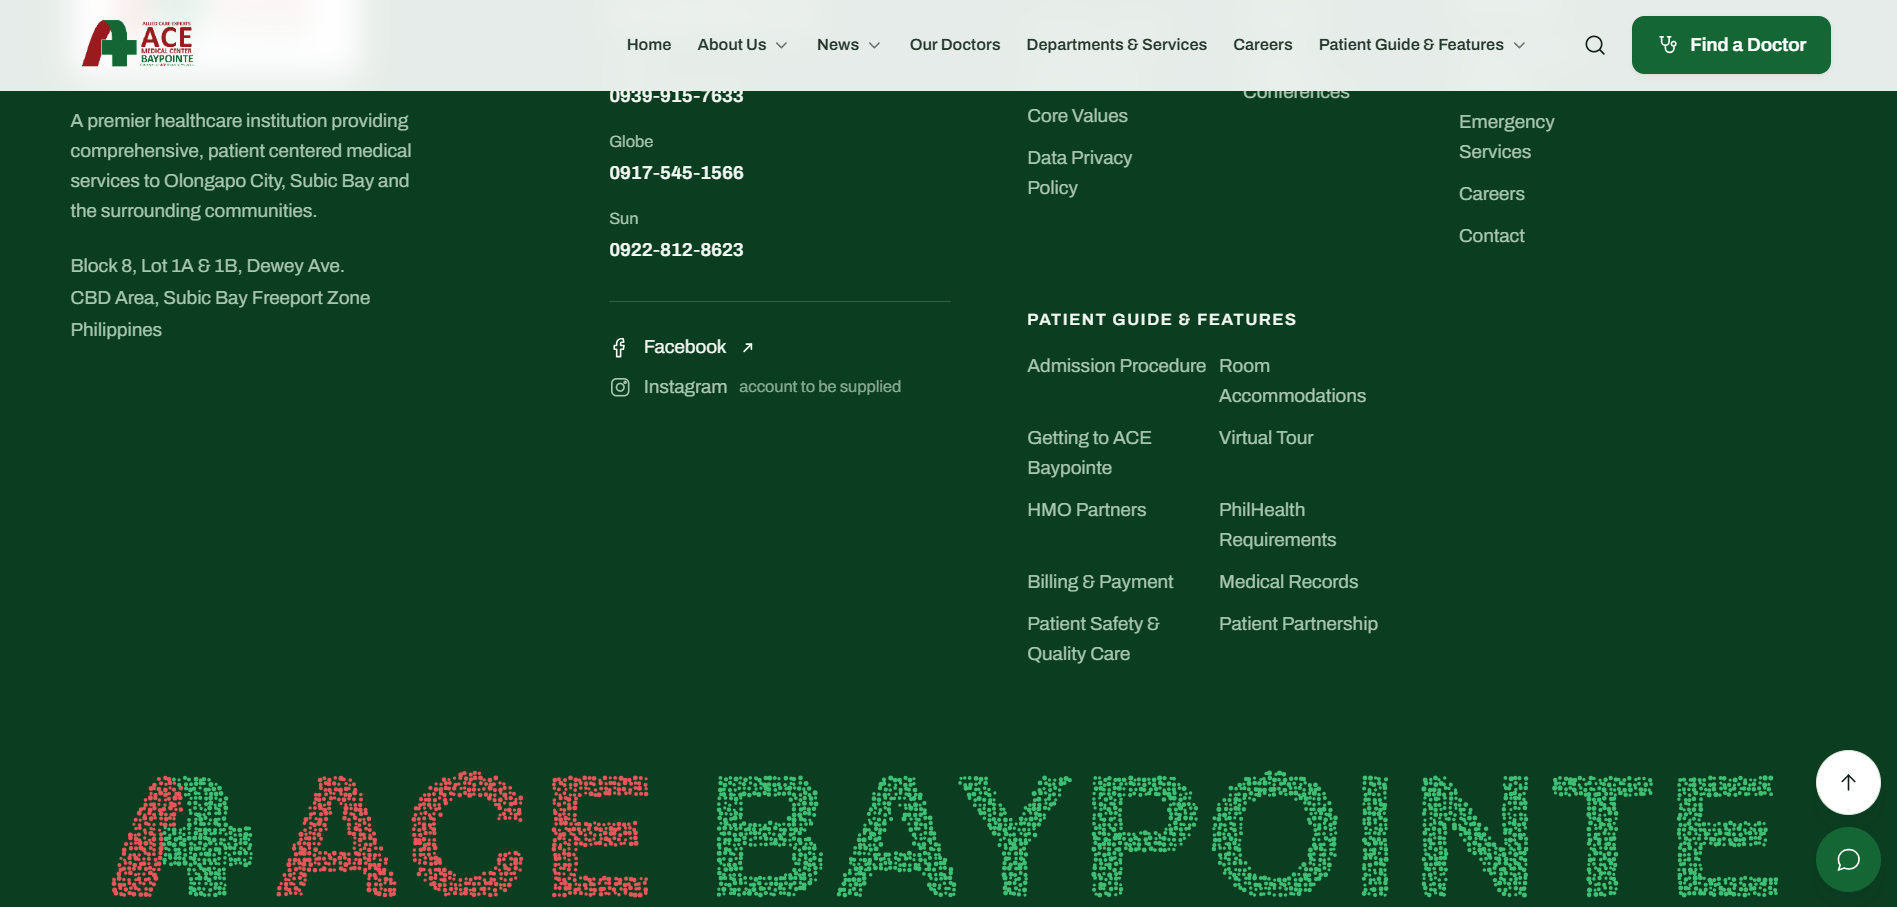1897x907 pixels.
Task: Open Getting to ACE Baypointe link
Action: (x=1089, y=453)
